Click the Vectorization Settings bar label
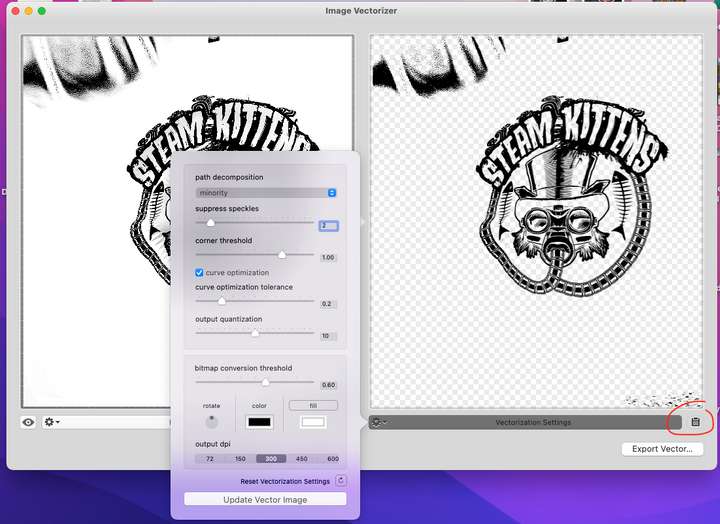 click(x=533, y=422)
